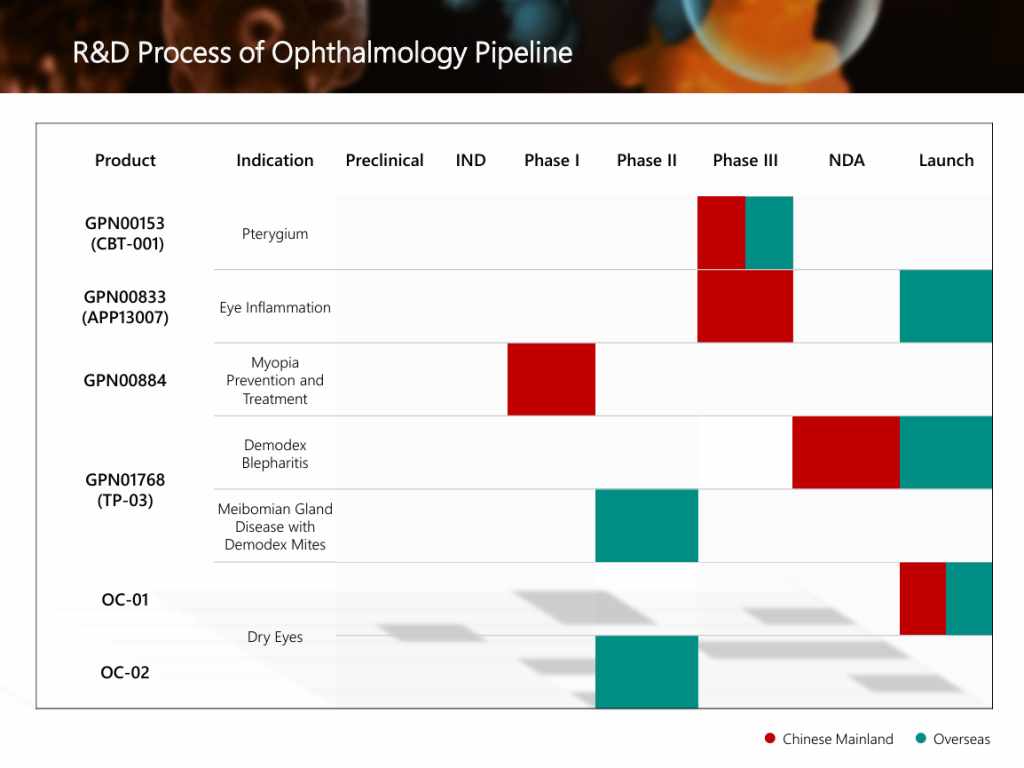This screenshot has width=1024, height=768.
Task: Select the GPN00153 (CBT-001) product label
Action: tap(125, 234)
